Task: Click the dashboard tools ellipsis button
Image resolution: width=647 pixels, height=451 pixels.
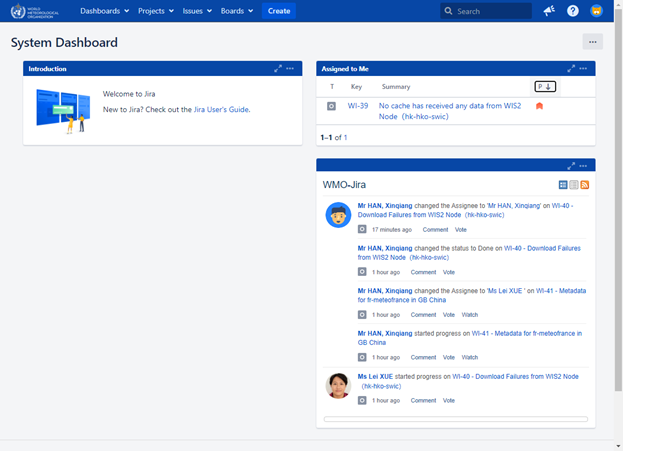Action: coord(593,42)
